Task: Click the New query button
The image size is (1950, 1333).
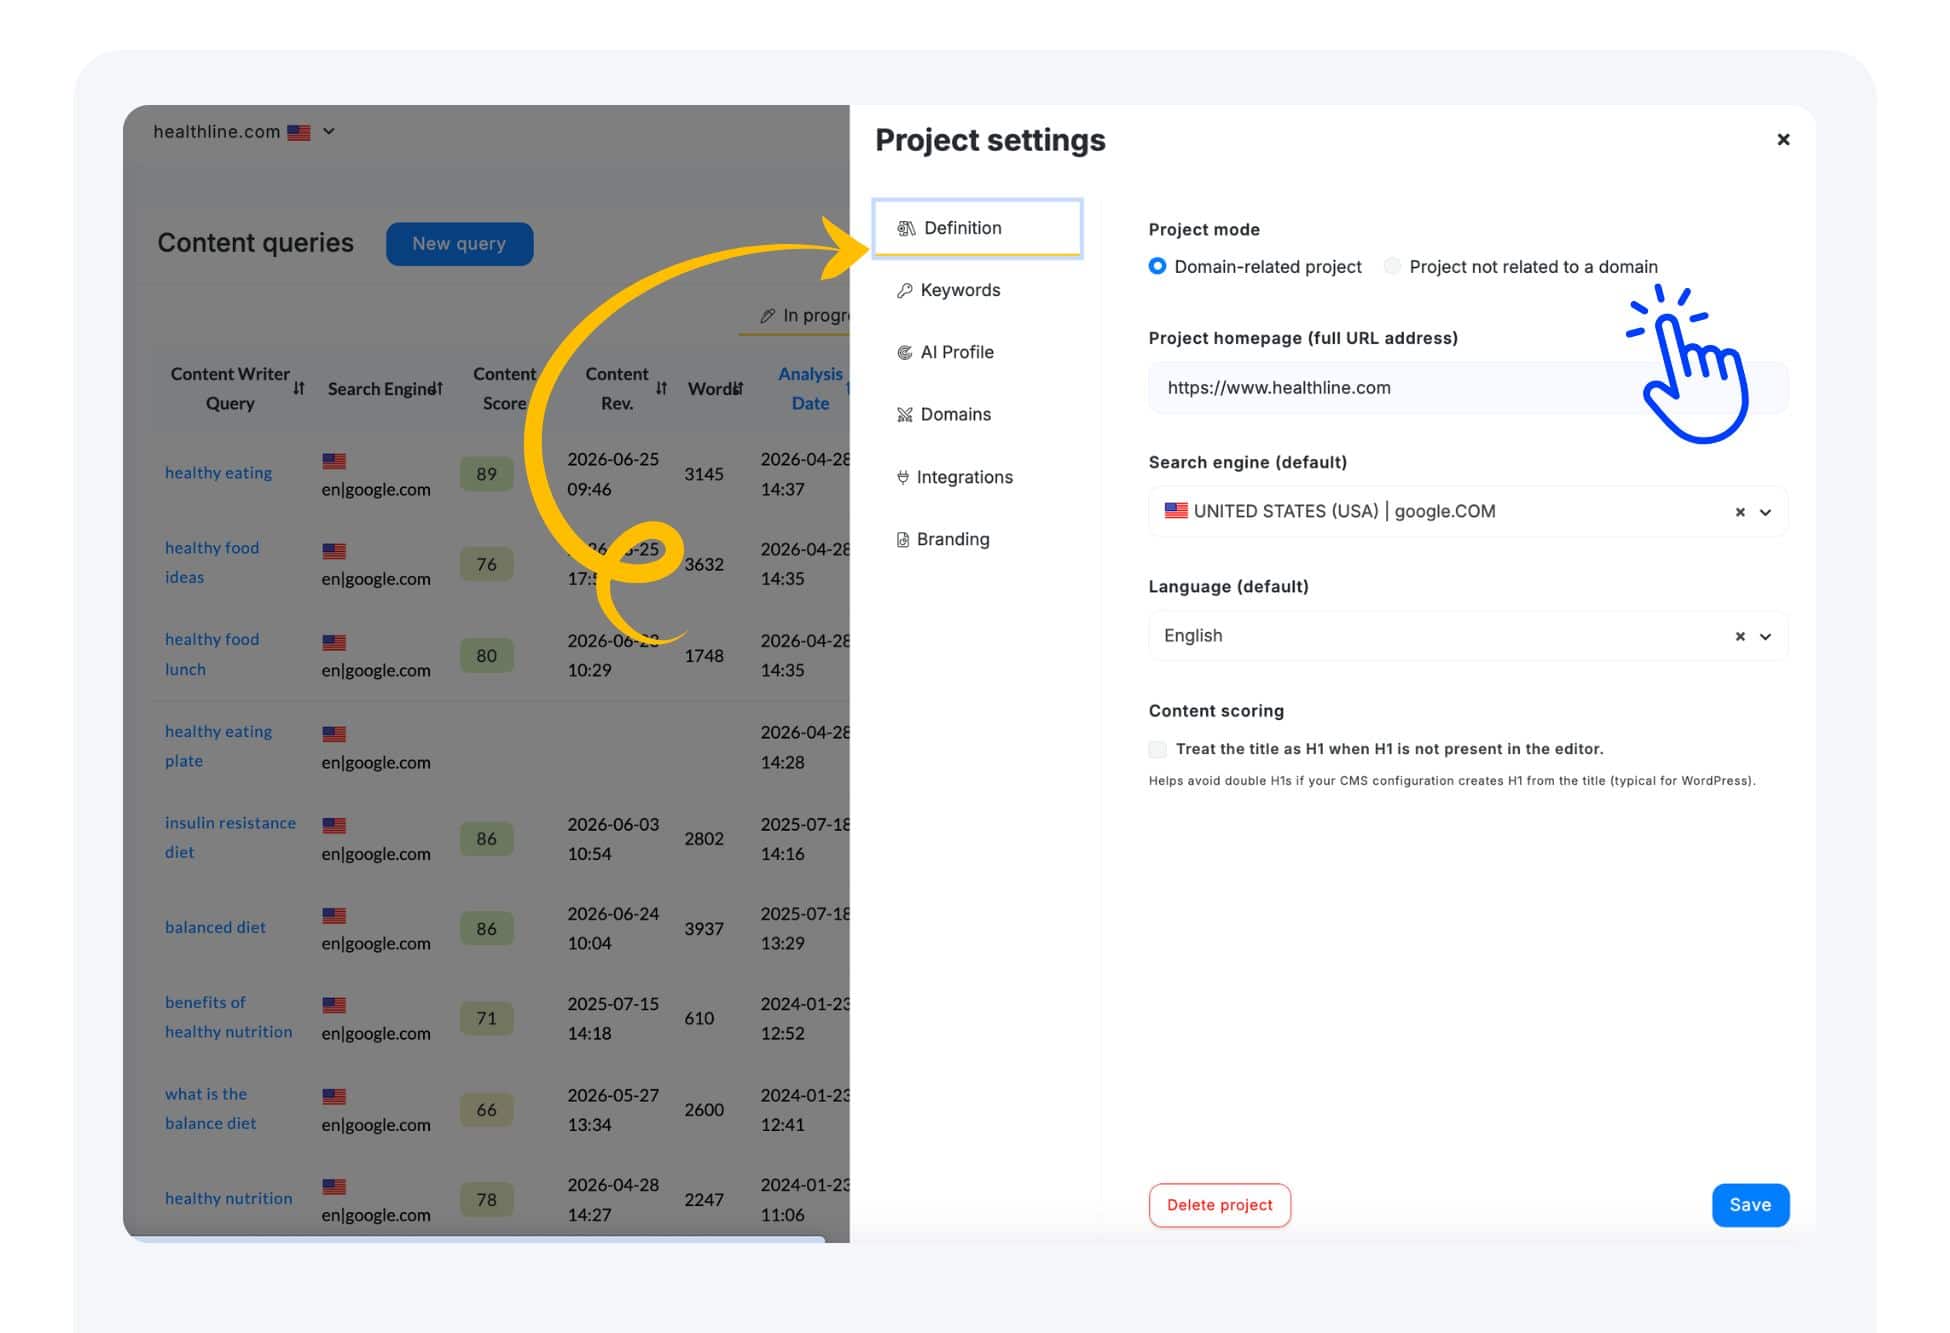Action: (459, 244)
